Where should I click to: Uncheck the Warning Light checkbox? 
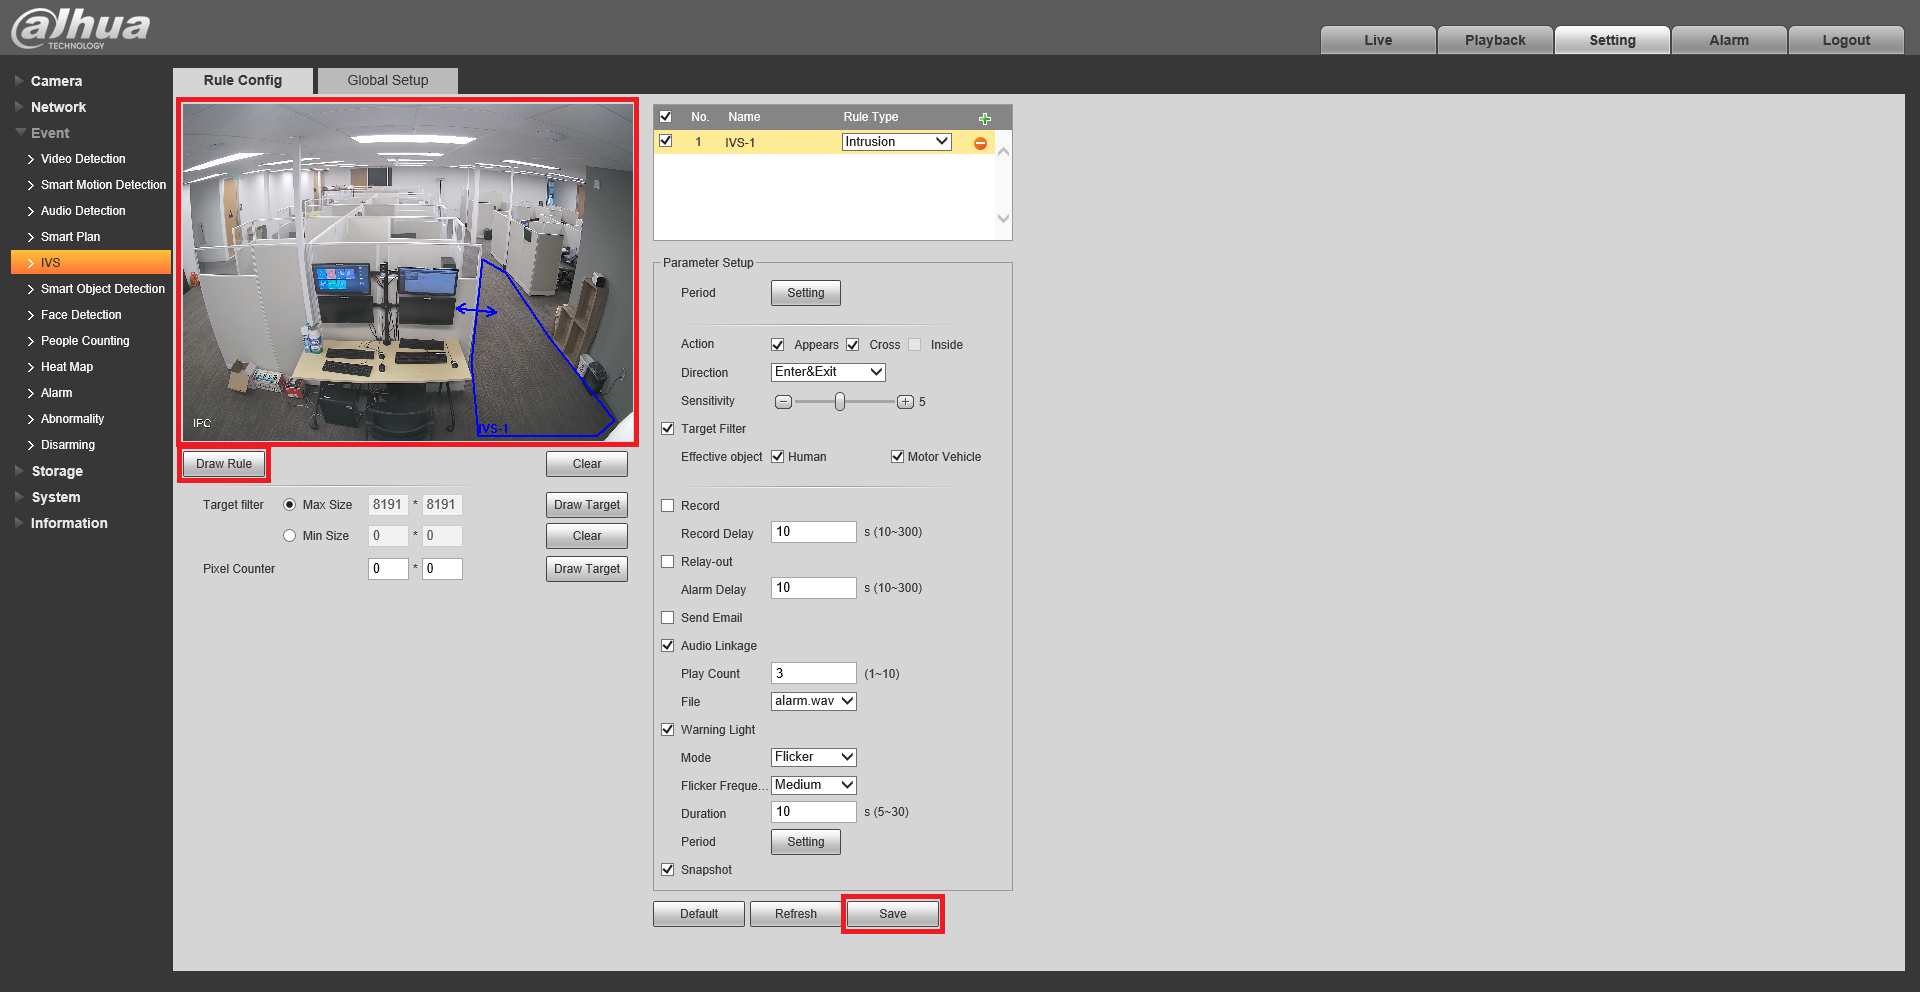[x=668, y=730]
